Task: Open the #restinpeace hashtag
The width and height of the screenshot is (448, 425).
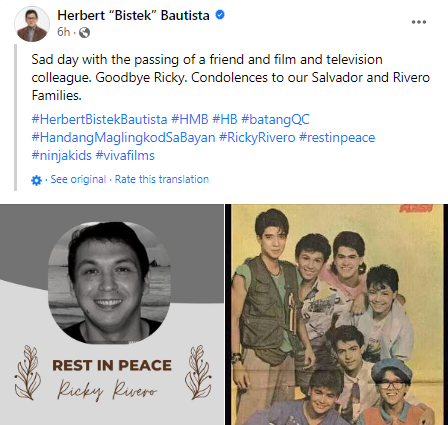Action: 337,138
